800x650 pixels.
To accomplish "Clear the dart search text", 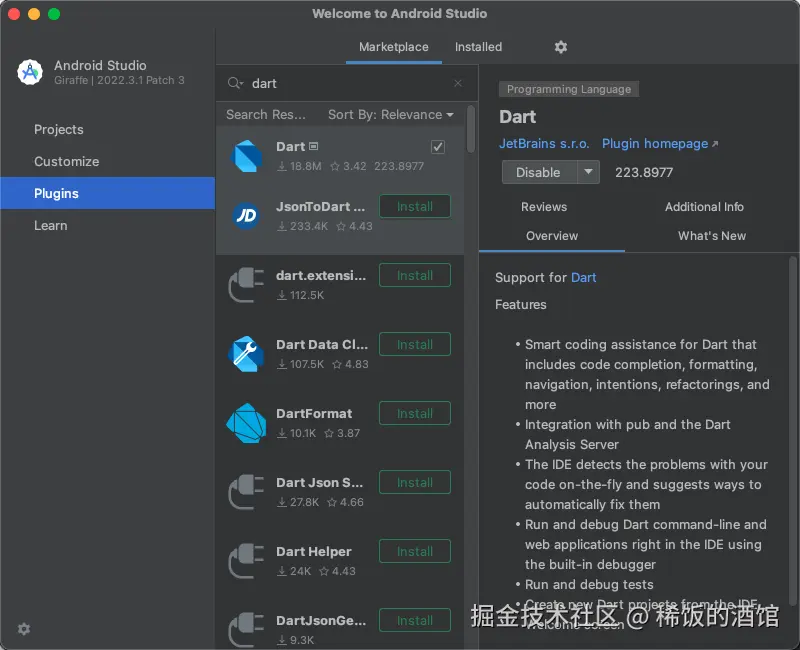I will pyautogui.click(x=458, y=83).
